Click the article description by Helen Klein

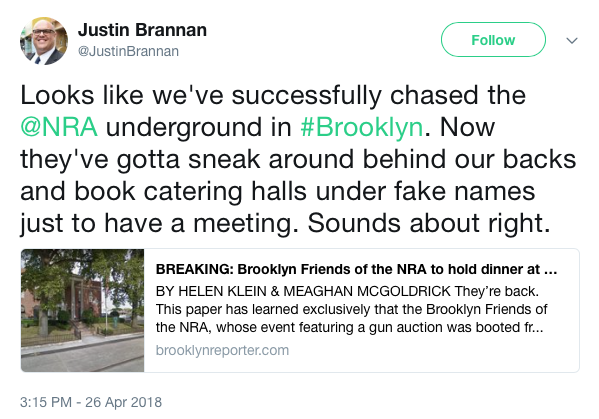pos(351,309)
